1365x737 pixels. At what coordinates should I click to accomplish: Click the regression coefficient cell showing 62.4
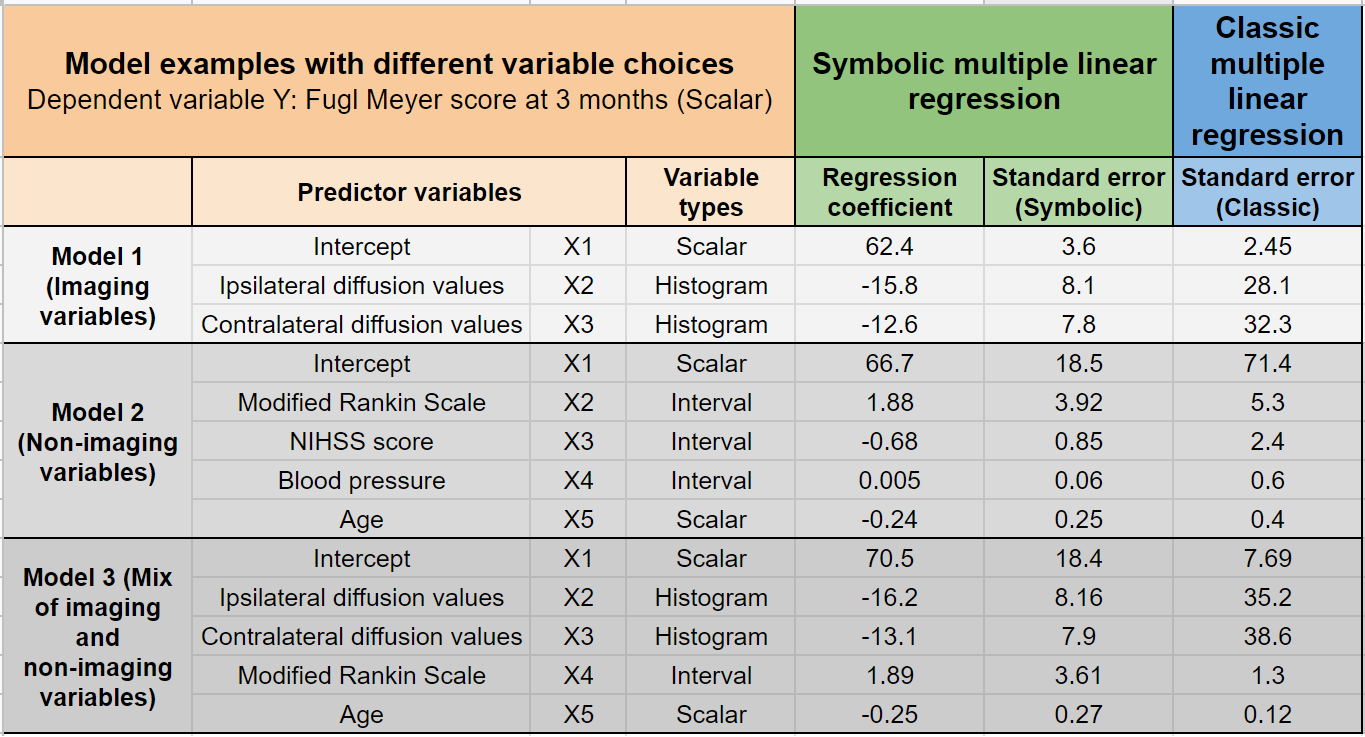click(889, 247)
